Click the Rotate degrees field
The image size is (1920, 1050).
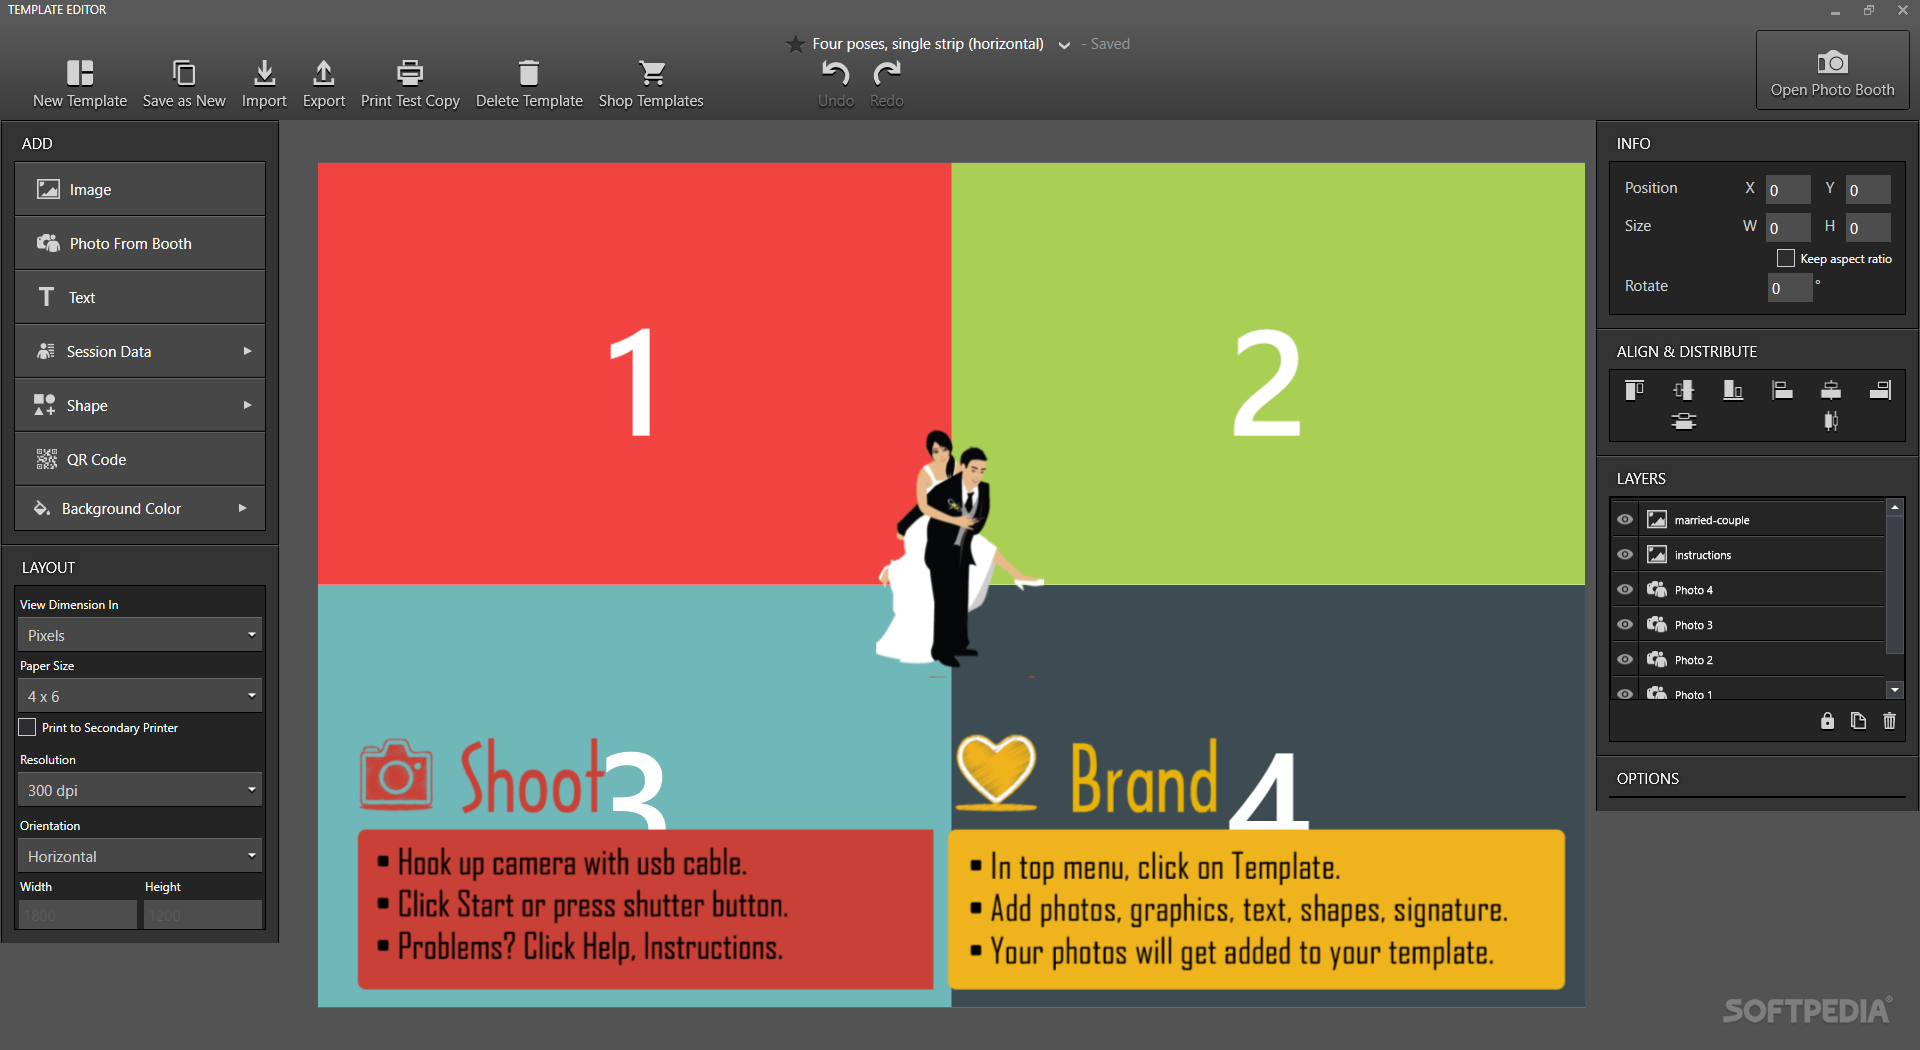pyautogui.click(x=1790, y=288)
